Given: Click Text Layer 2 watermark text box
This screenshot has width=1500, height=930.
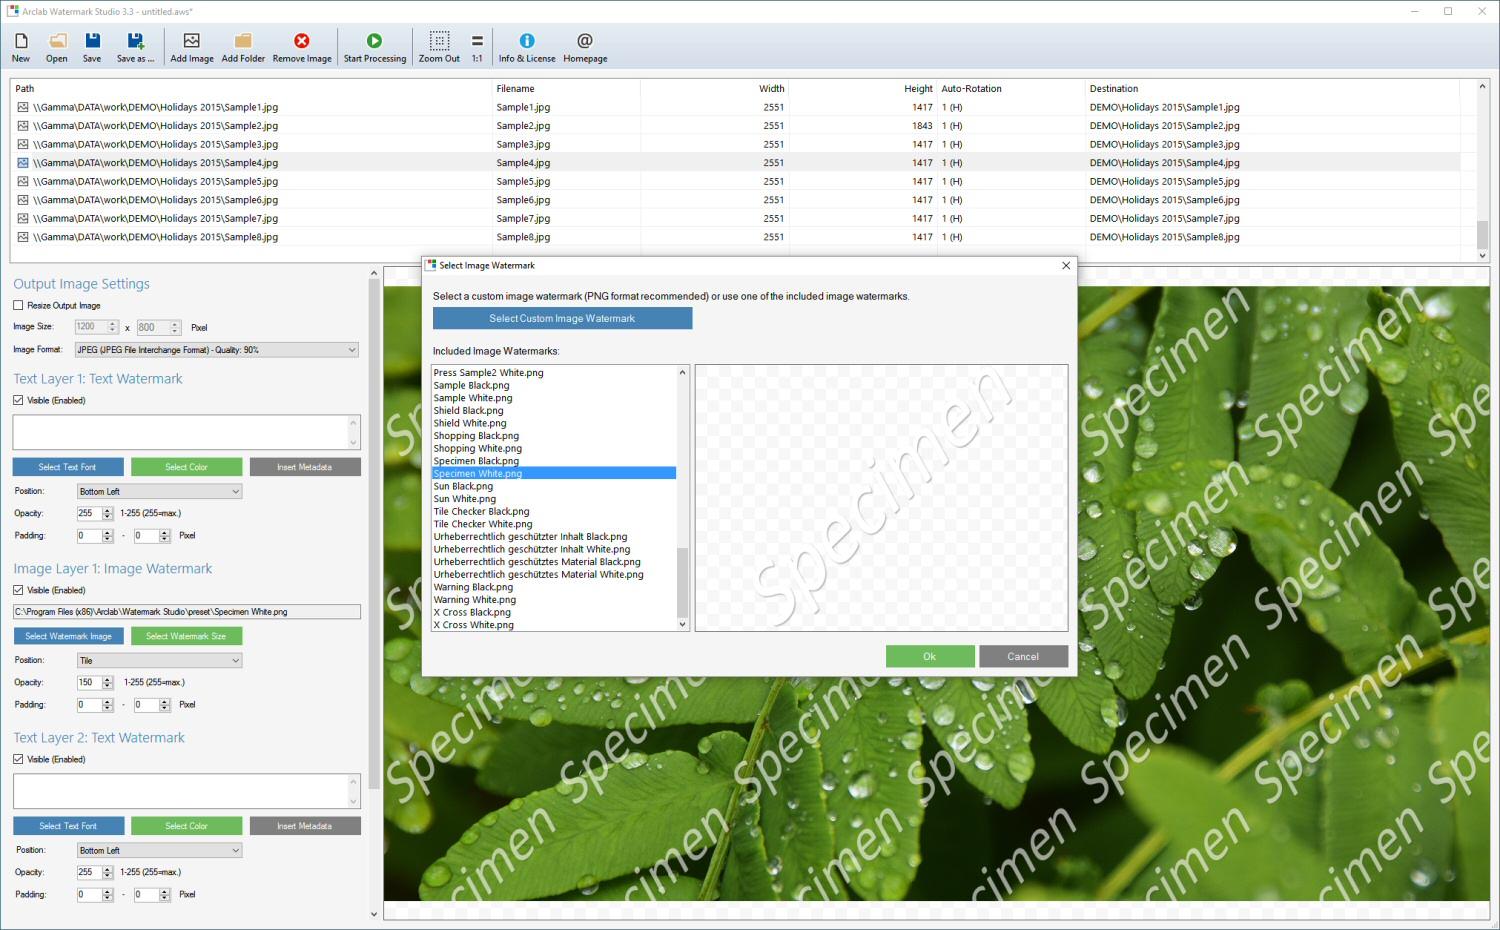Looking at the screenshot, I should [x=180, y=791].
